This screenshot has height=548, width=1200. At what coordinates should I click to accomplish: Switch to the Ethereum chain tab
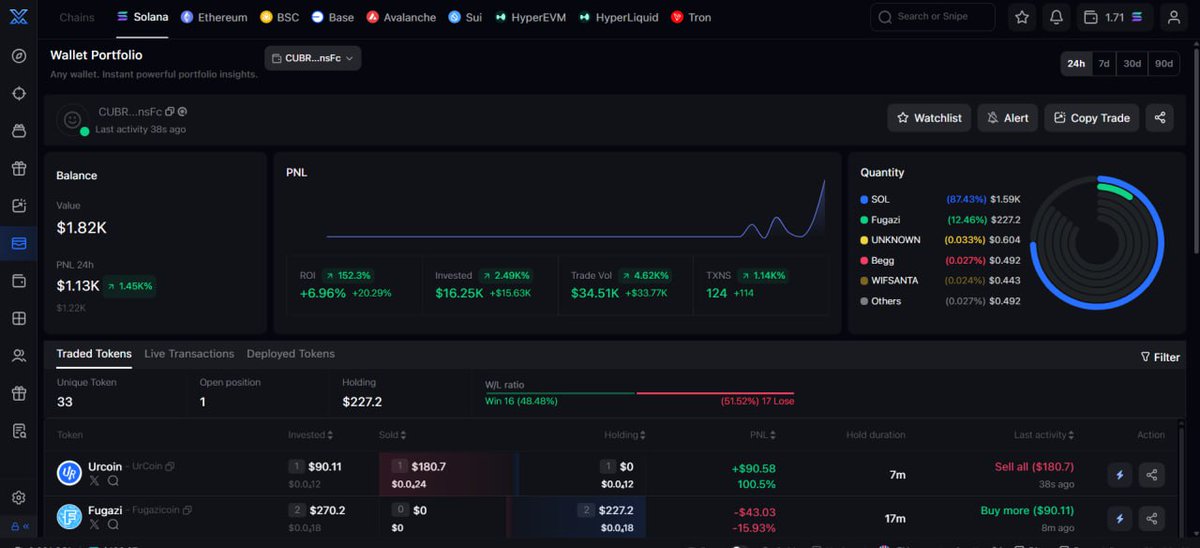[x=214, y=17]
